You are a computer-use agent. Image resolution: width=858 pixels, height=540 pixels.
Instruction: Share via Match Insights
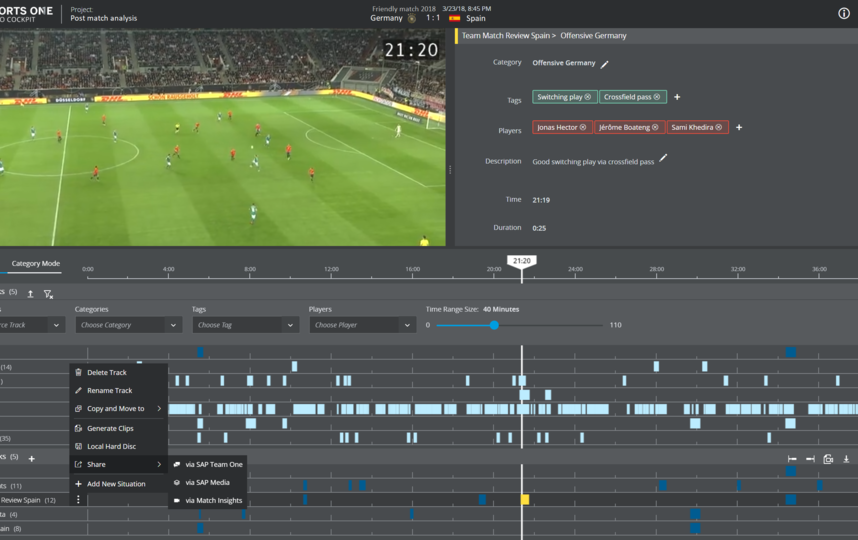(207, 501)
